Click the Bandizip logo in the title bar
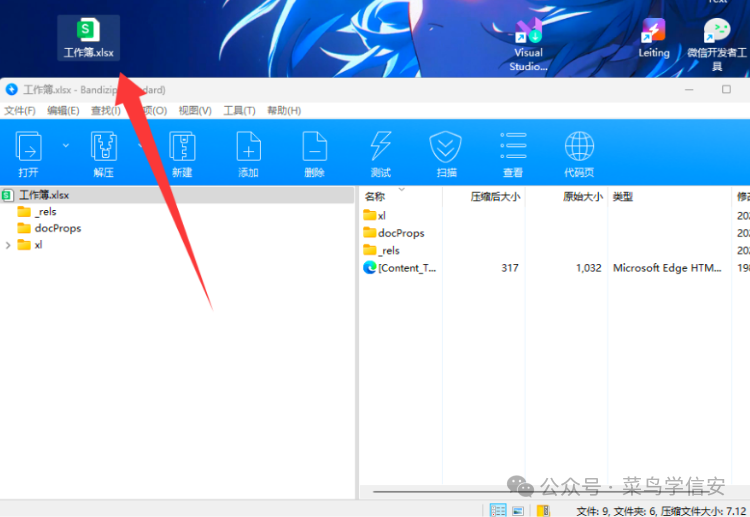This screenshot has width=750, height=517. click(x=11, y=89)
